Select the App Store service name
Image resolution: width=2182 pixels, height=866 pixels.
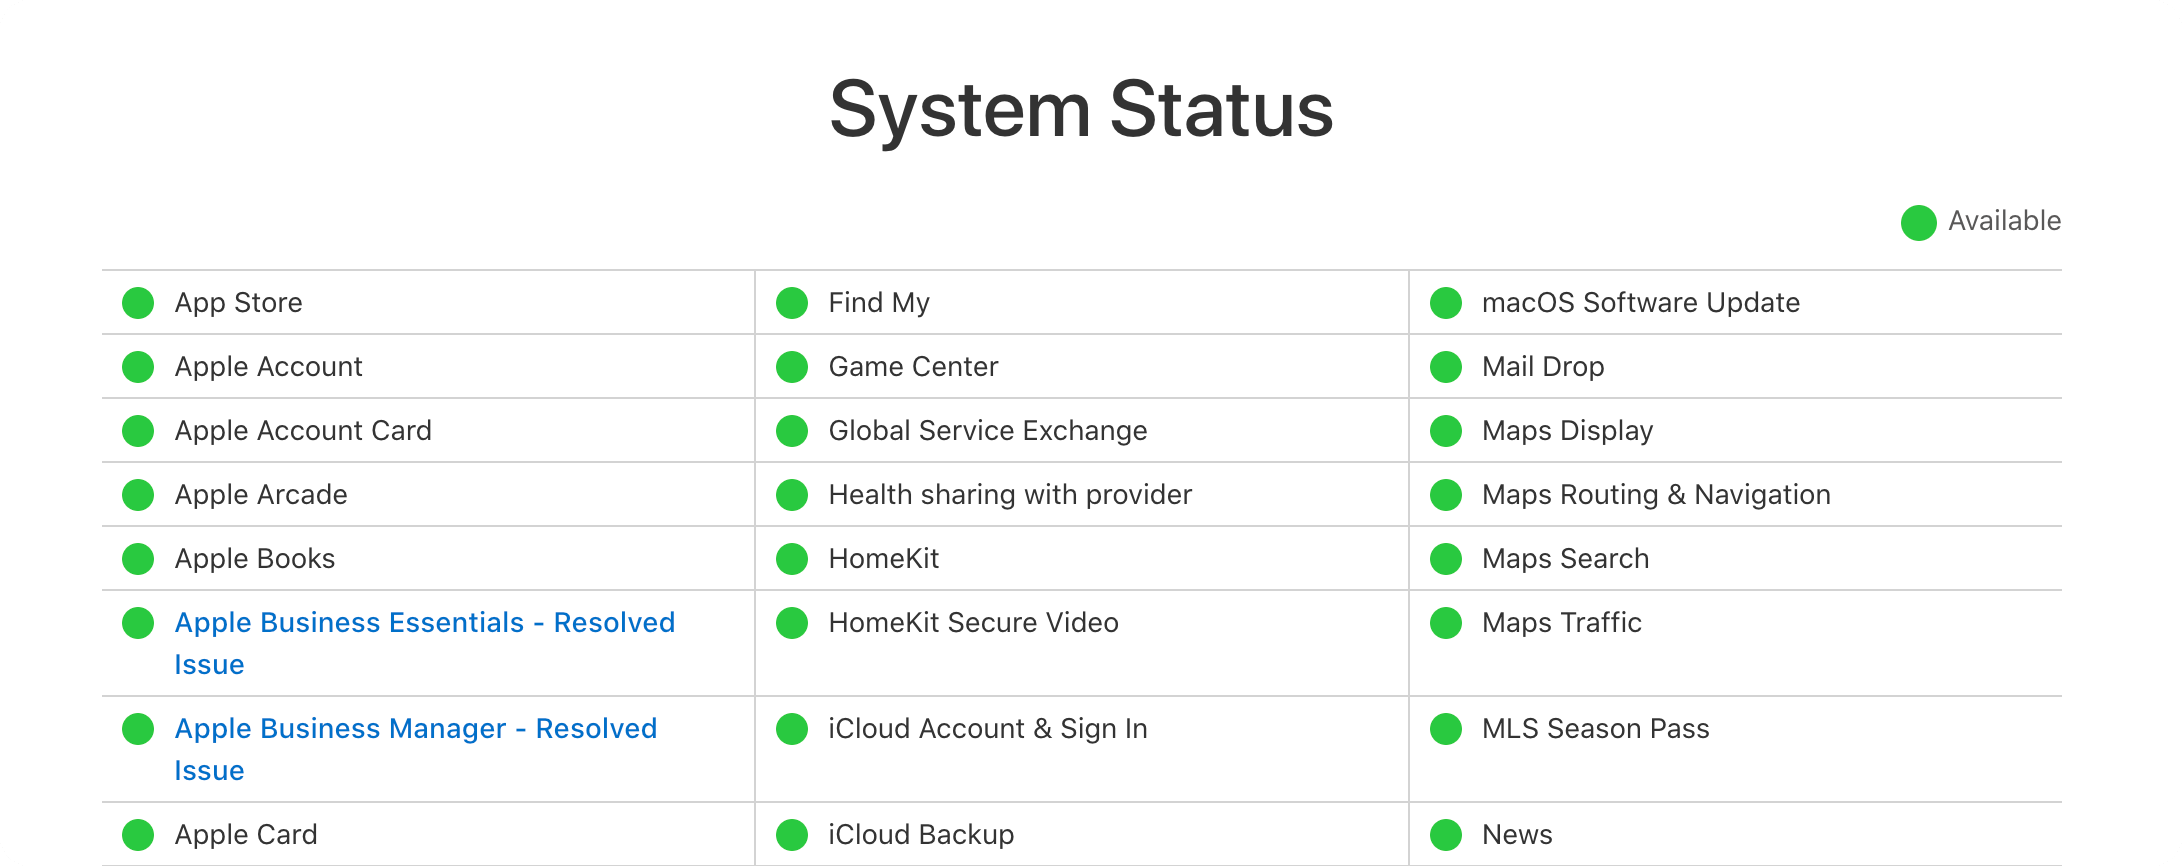click(238, 303)
